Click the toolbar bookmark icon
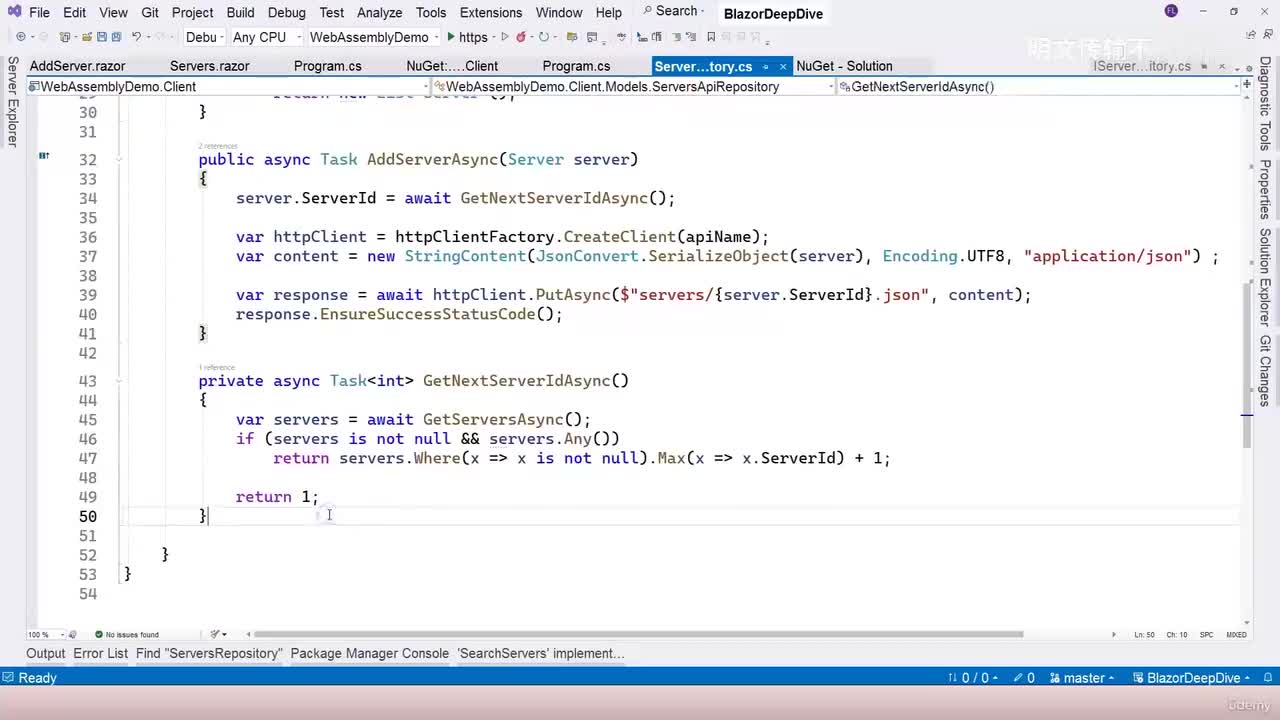Screen dimensions: 1280x720 pos(711,37)
